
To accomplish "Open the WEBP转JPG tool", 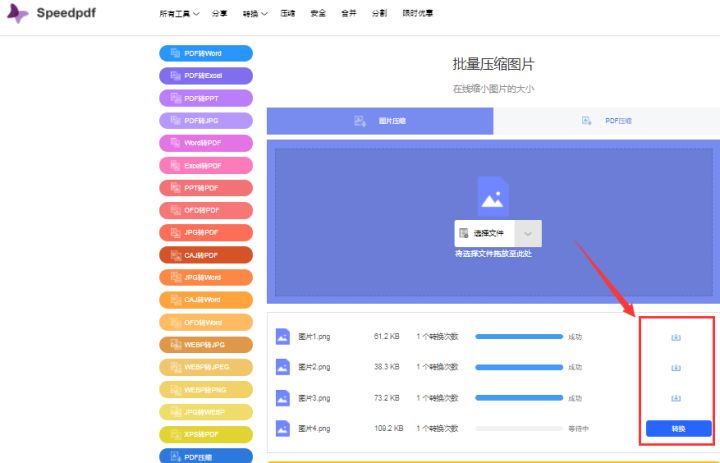I will coord(206,344).
